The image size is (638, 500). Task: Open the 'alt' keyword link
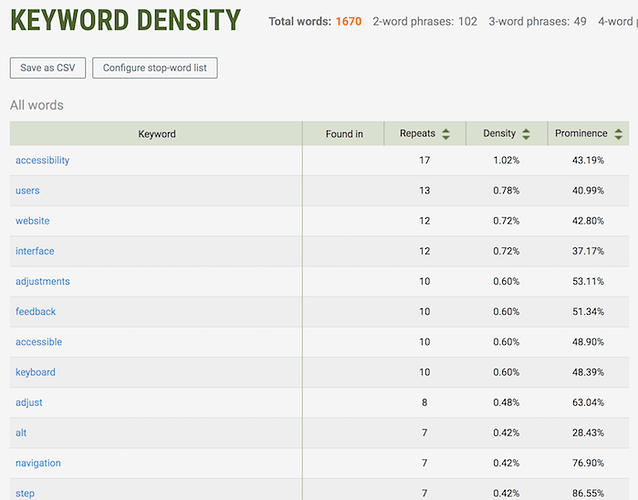click(21, 433)
